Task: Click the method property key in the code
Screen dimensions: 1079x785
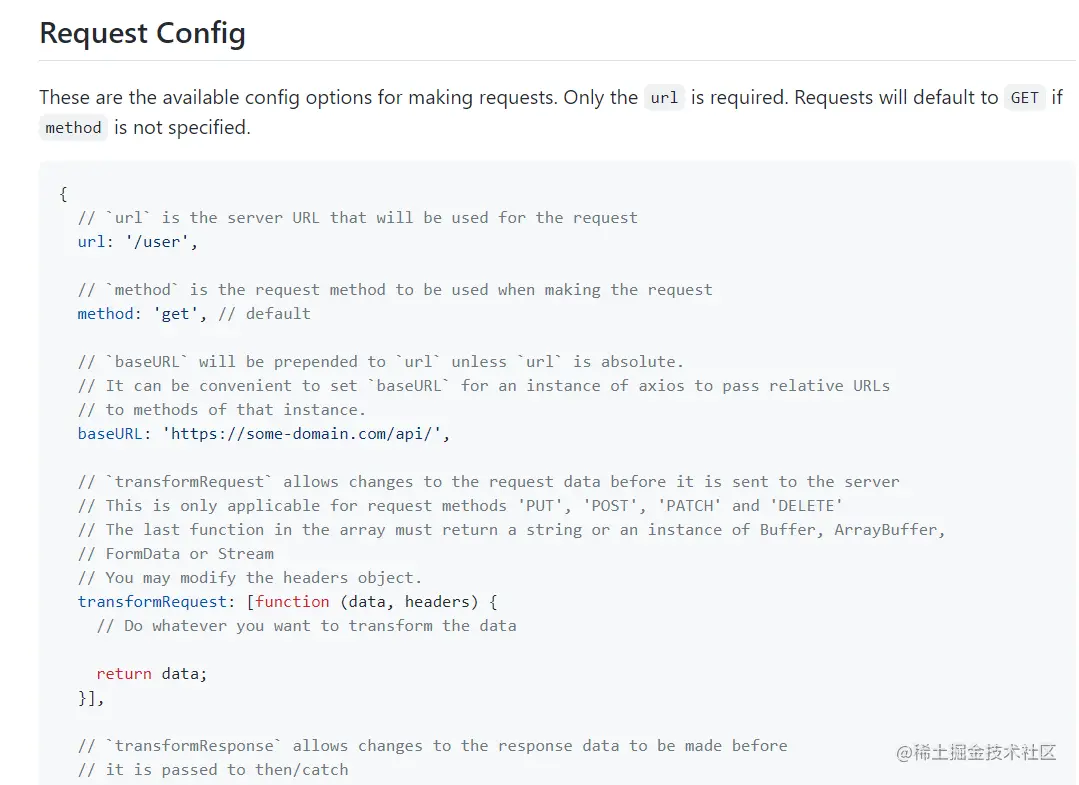Action: (x=105, y=313)
